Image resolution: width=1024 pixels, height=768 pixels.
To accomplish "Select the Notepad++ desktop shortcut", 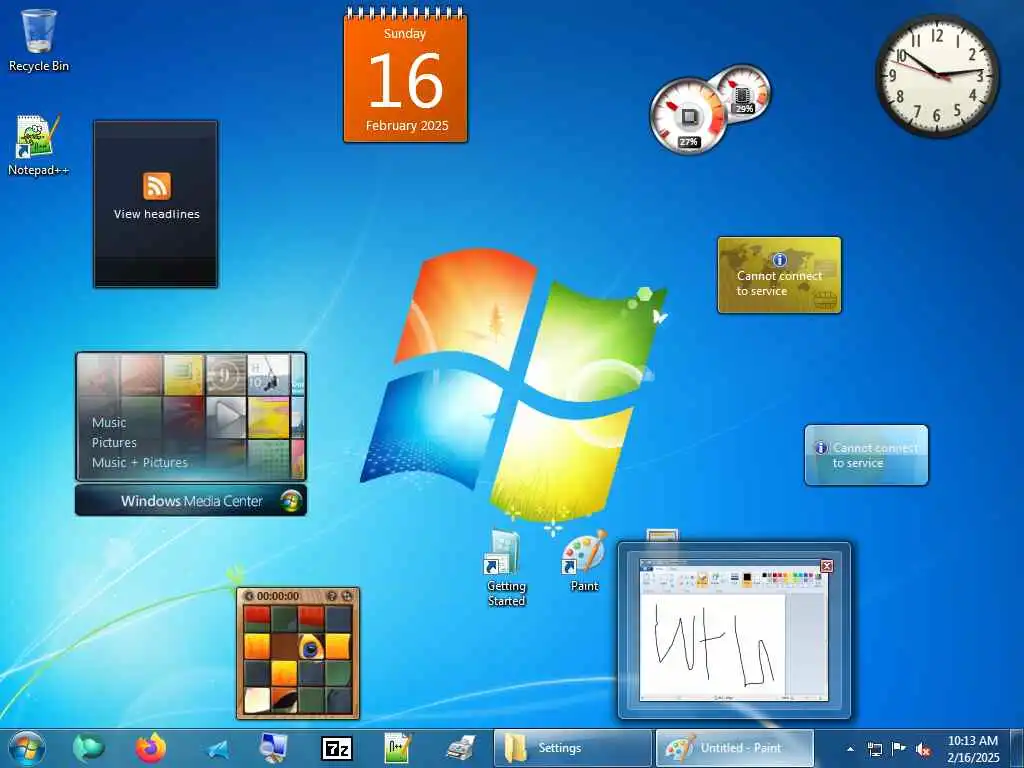I will tap(39, 145).
